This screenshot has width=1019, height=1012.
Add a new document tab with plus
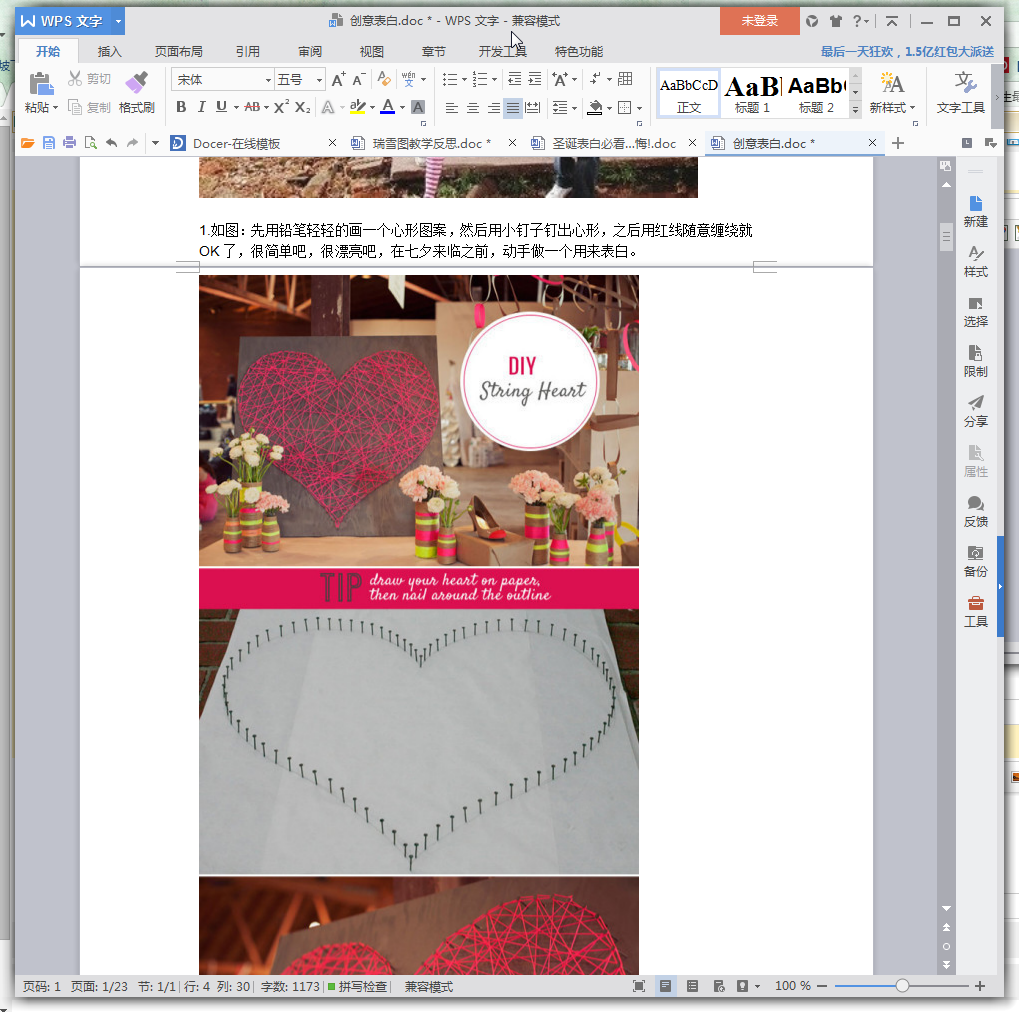click(897, 143)
